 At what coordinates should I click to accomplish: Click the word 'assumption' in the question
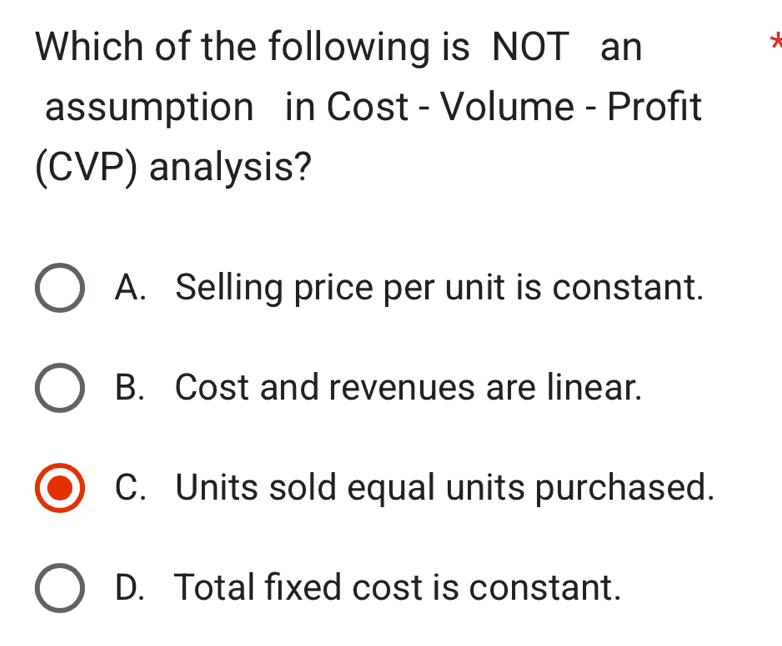(149, 108)
